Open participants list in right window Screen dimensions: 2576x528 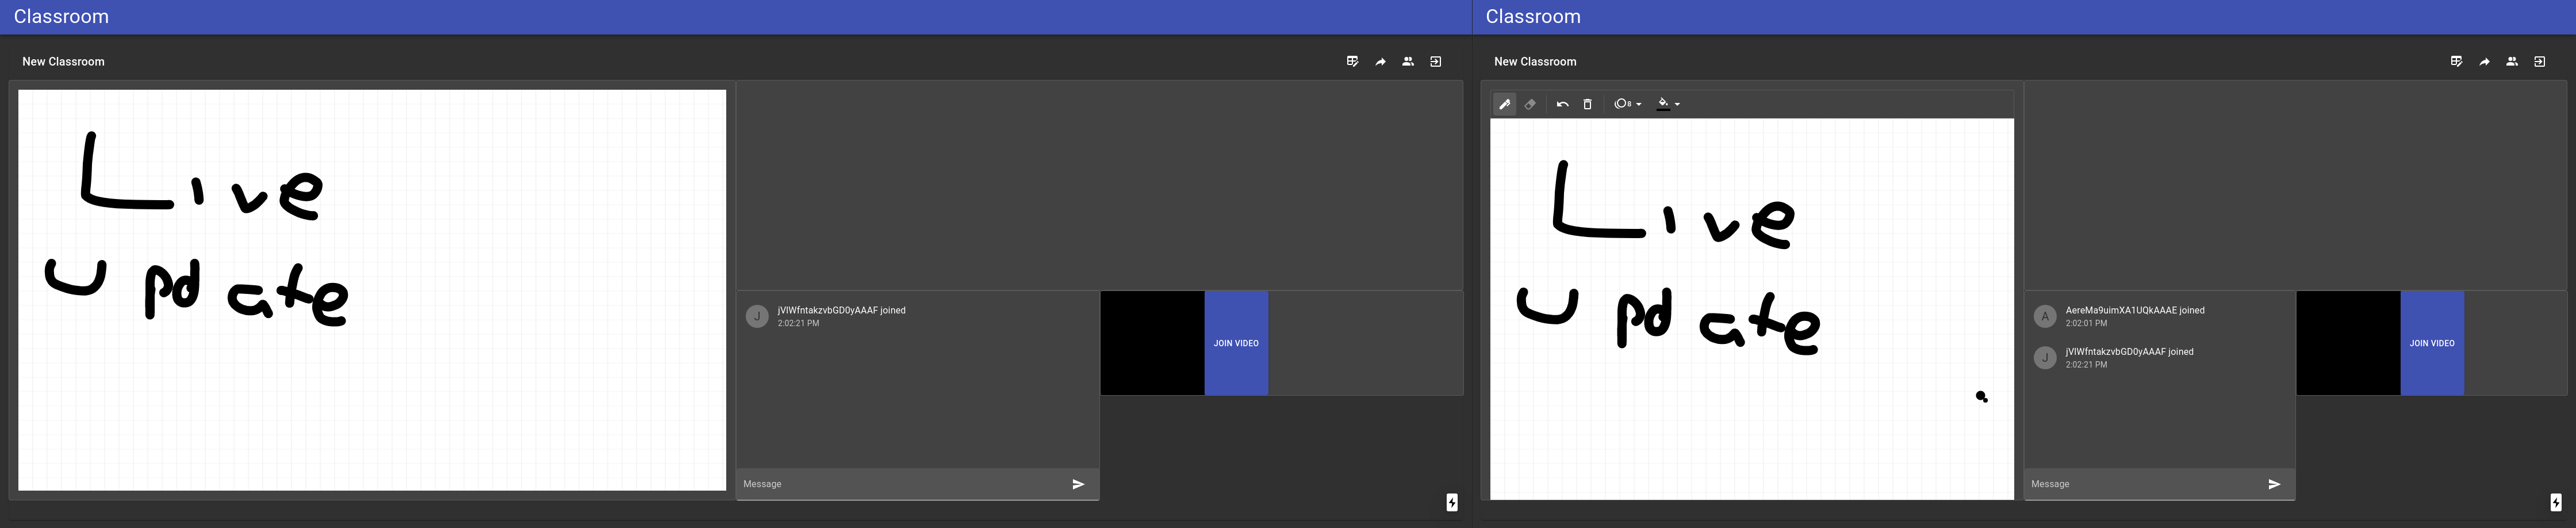point(2511,62)
